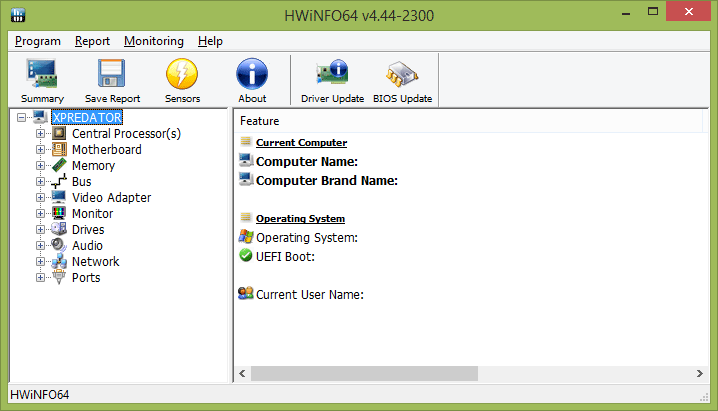Image resolution: width=718 pixels, height=411 pixels.
Task: Click the green check icon beside UEFI Boot
Action: click(246, 255)
